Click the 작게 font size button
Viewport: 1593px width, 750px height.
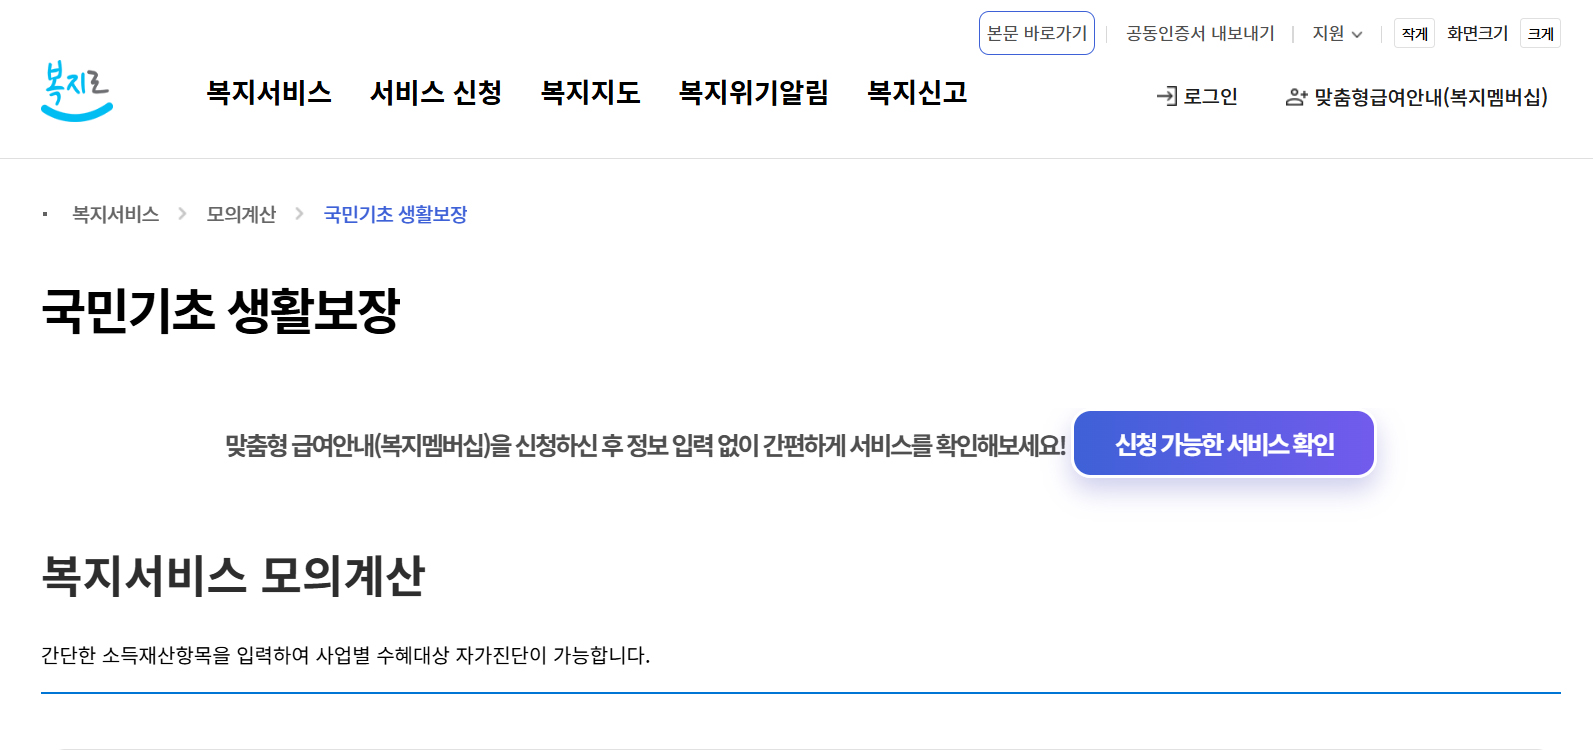1413,33
